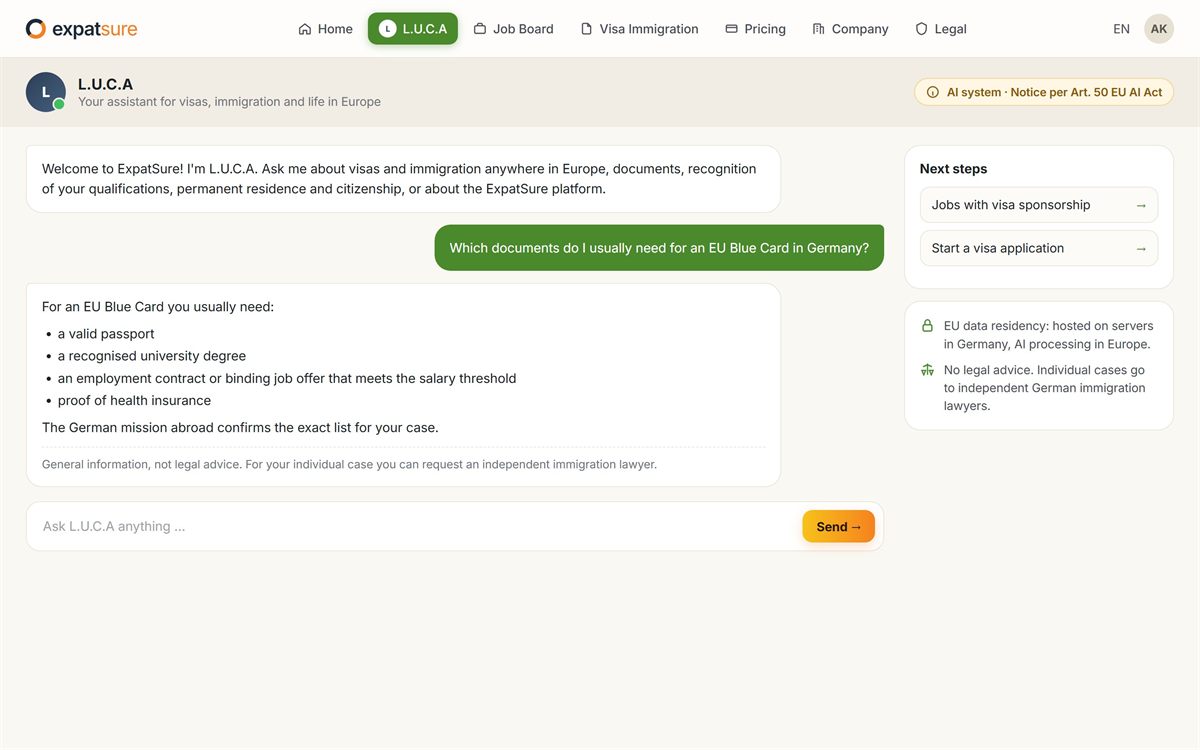Click the 'Next steps' heading
The height and width of the screenshot is (750, 1200).
(x=953, y=169)
